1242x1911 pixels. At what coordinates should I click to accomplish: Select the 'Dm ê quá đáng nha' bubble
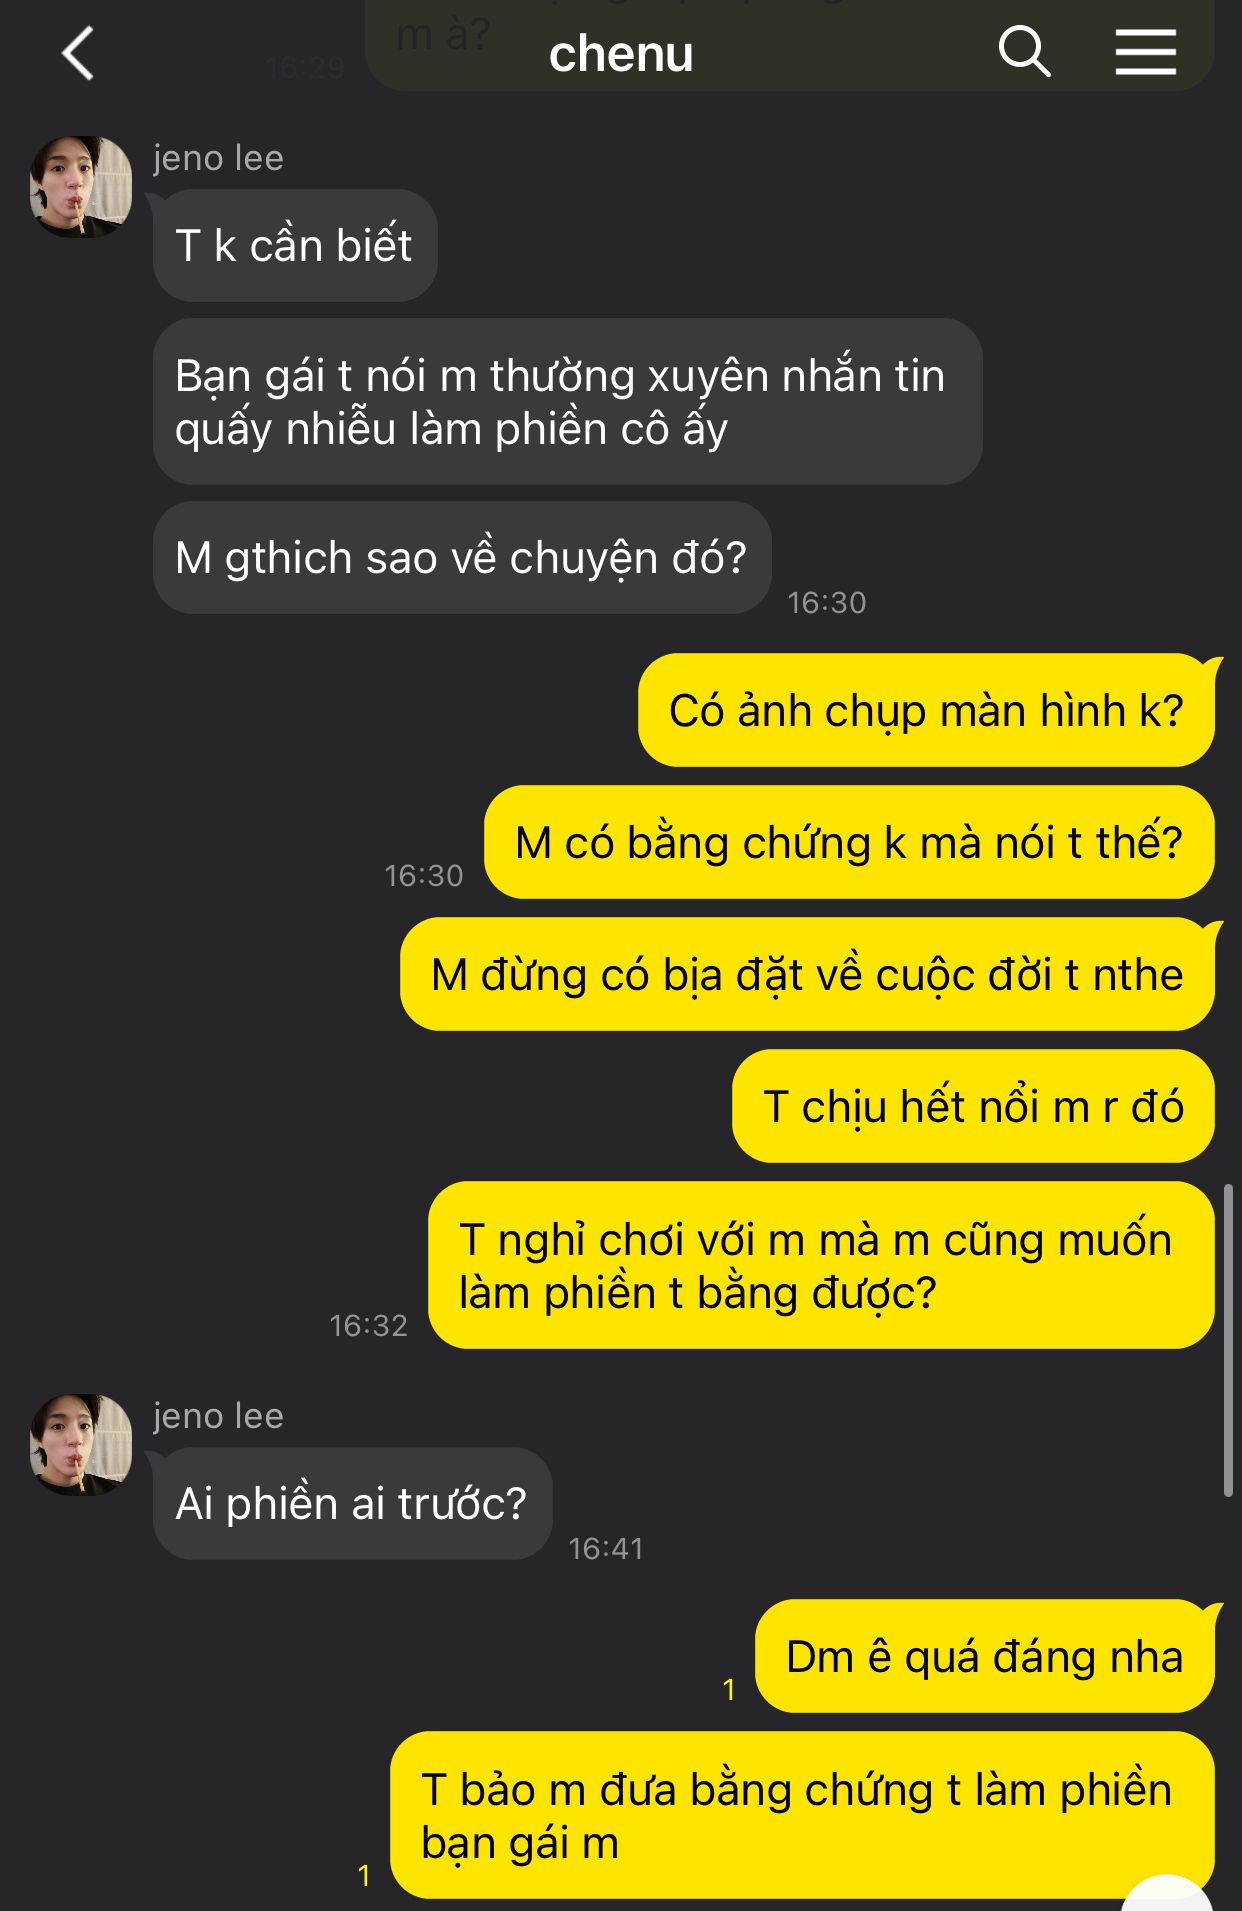tap(985, 1657)
